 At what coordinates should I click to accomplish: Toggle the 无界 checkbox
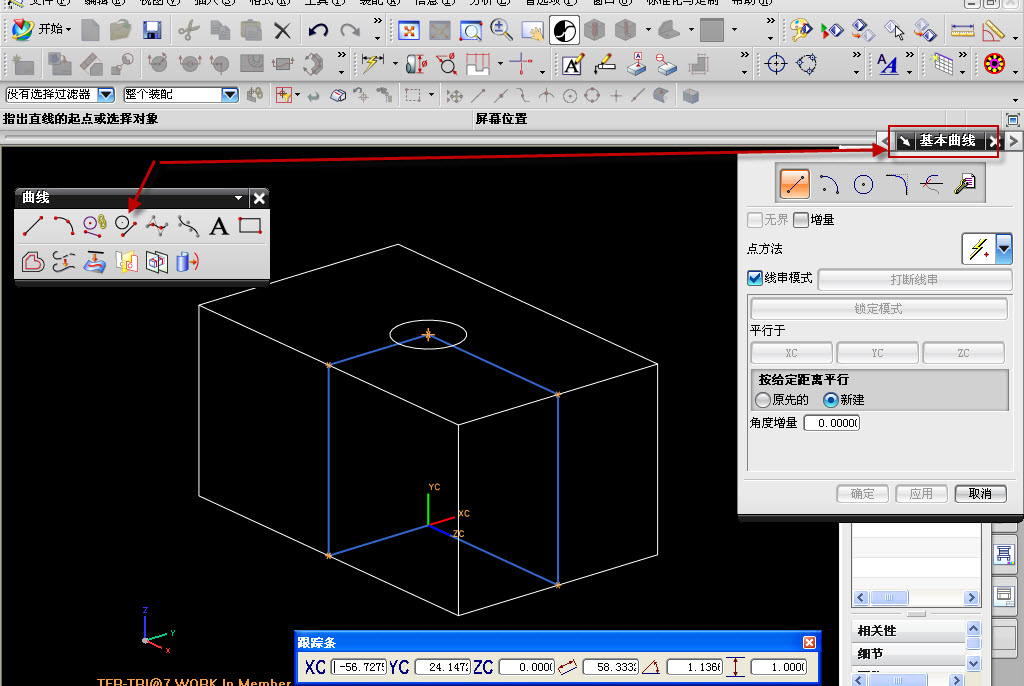click(755, 220)
